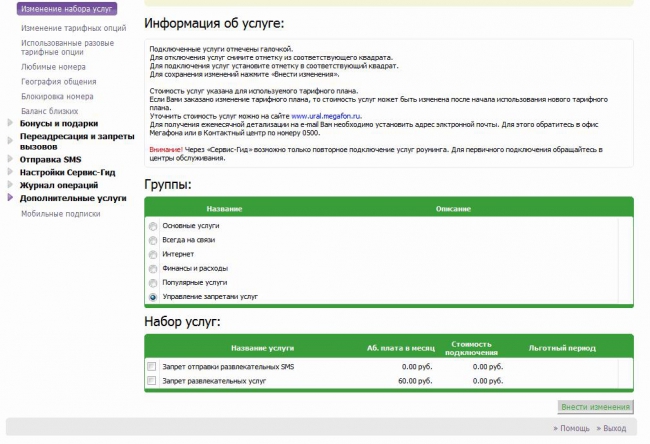Open "География общения" menu entry
Image resolution: width=650 pixels, height=444 pixels.
pos(59,82)
